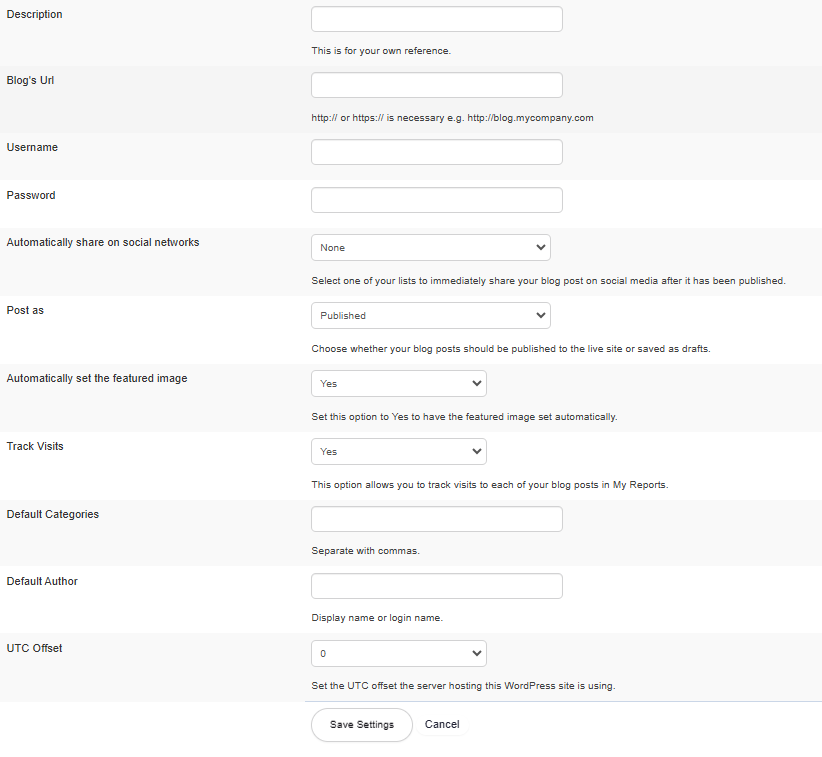
Task: Click into the Password field
Action: 437,200
